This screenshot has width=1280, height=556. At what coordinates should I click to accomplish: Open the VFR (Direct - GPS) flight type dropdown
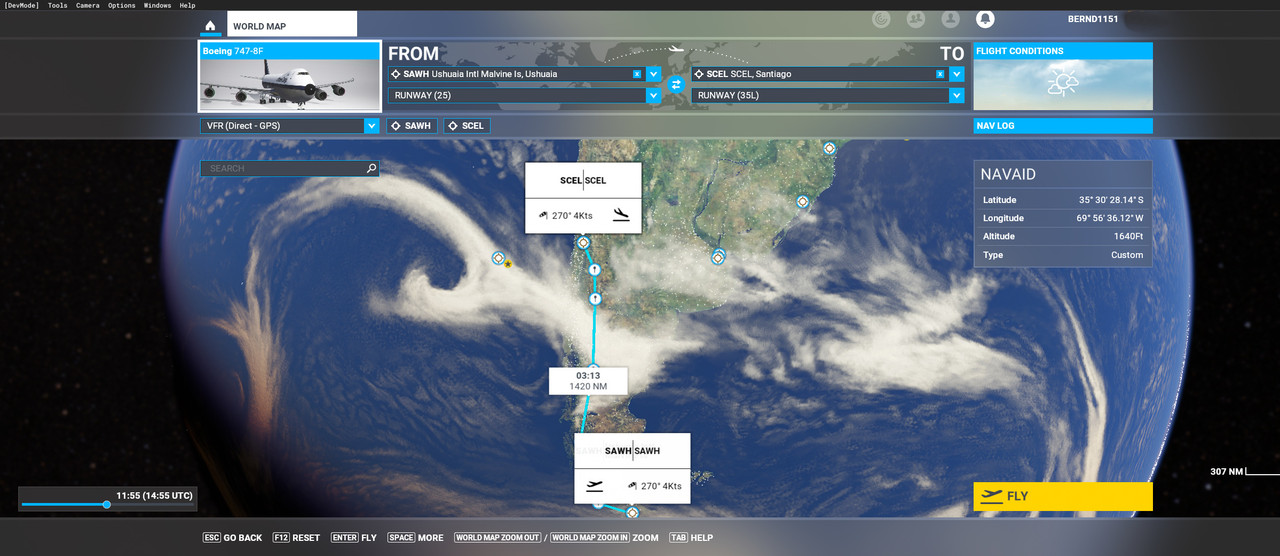[x=290, y=126]
